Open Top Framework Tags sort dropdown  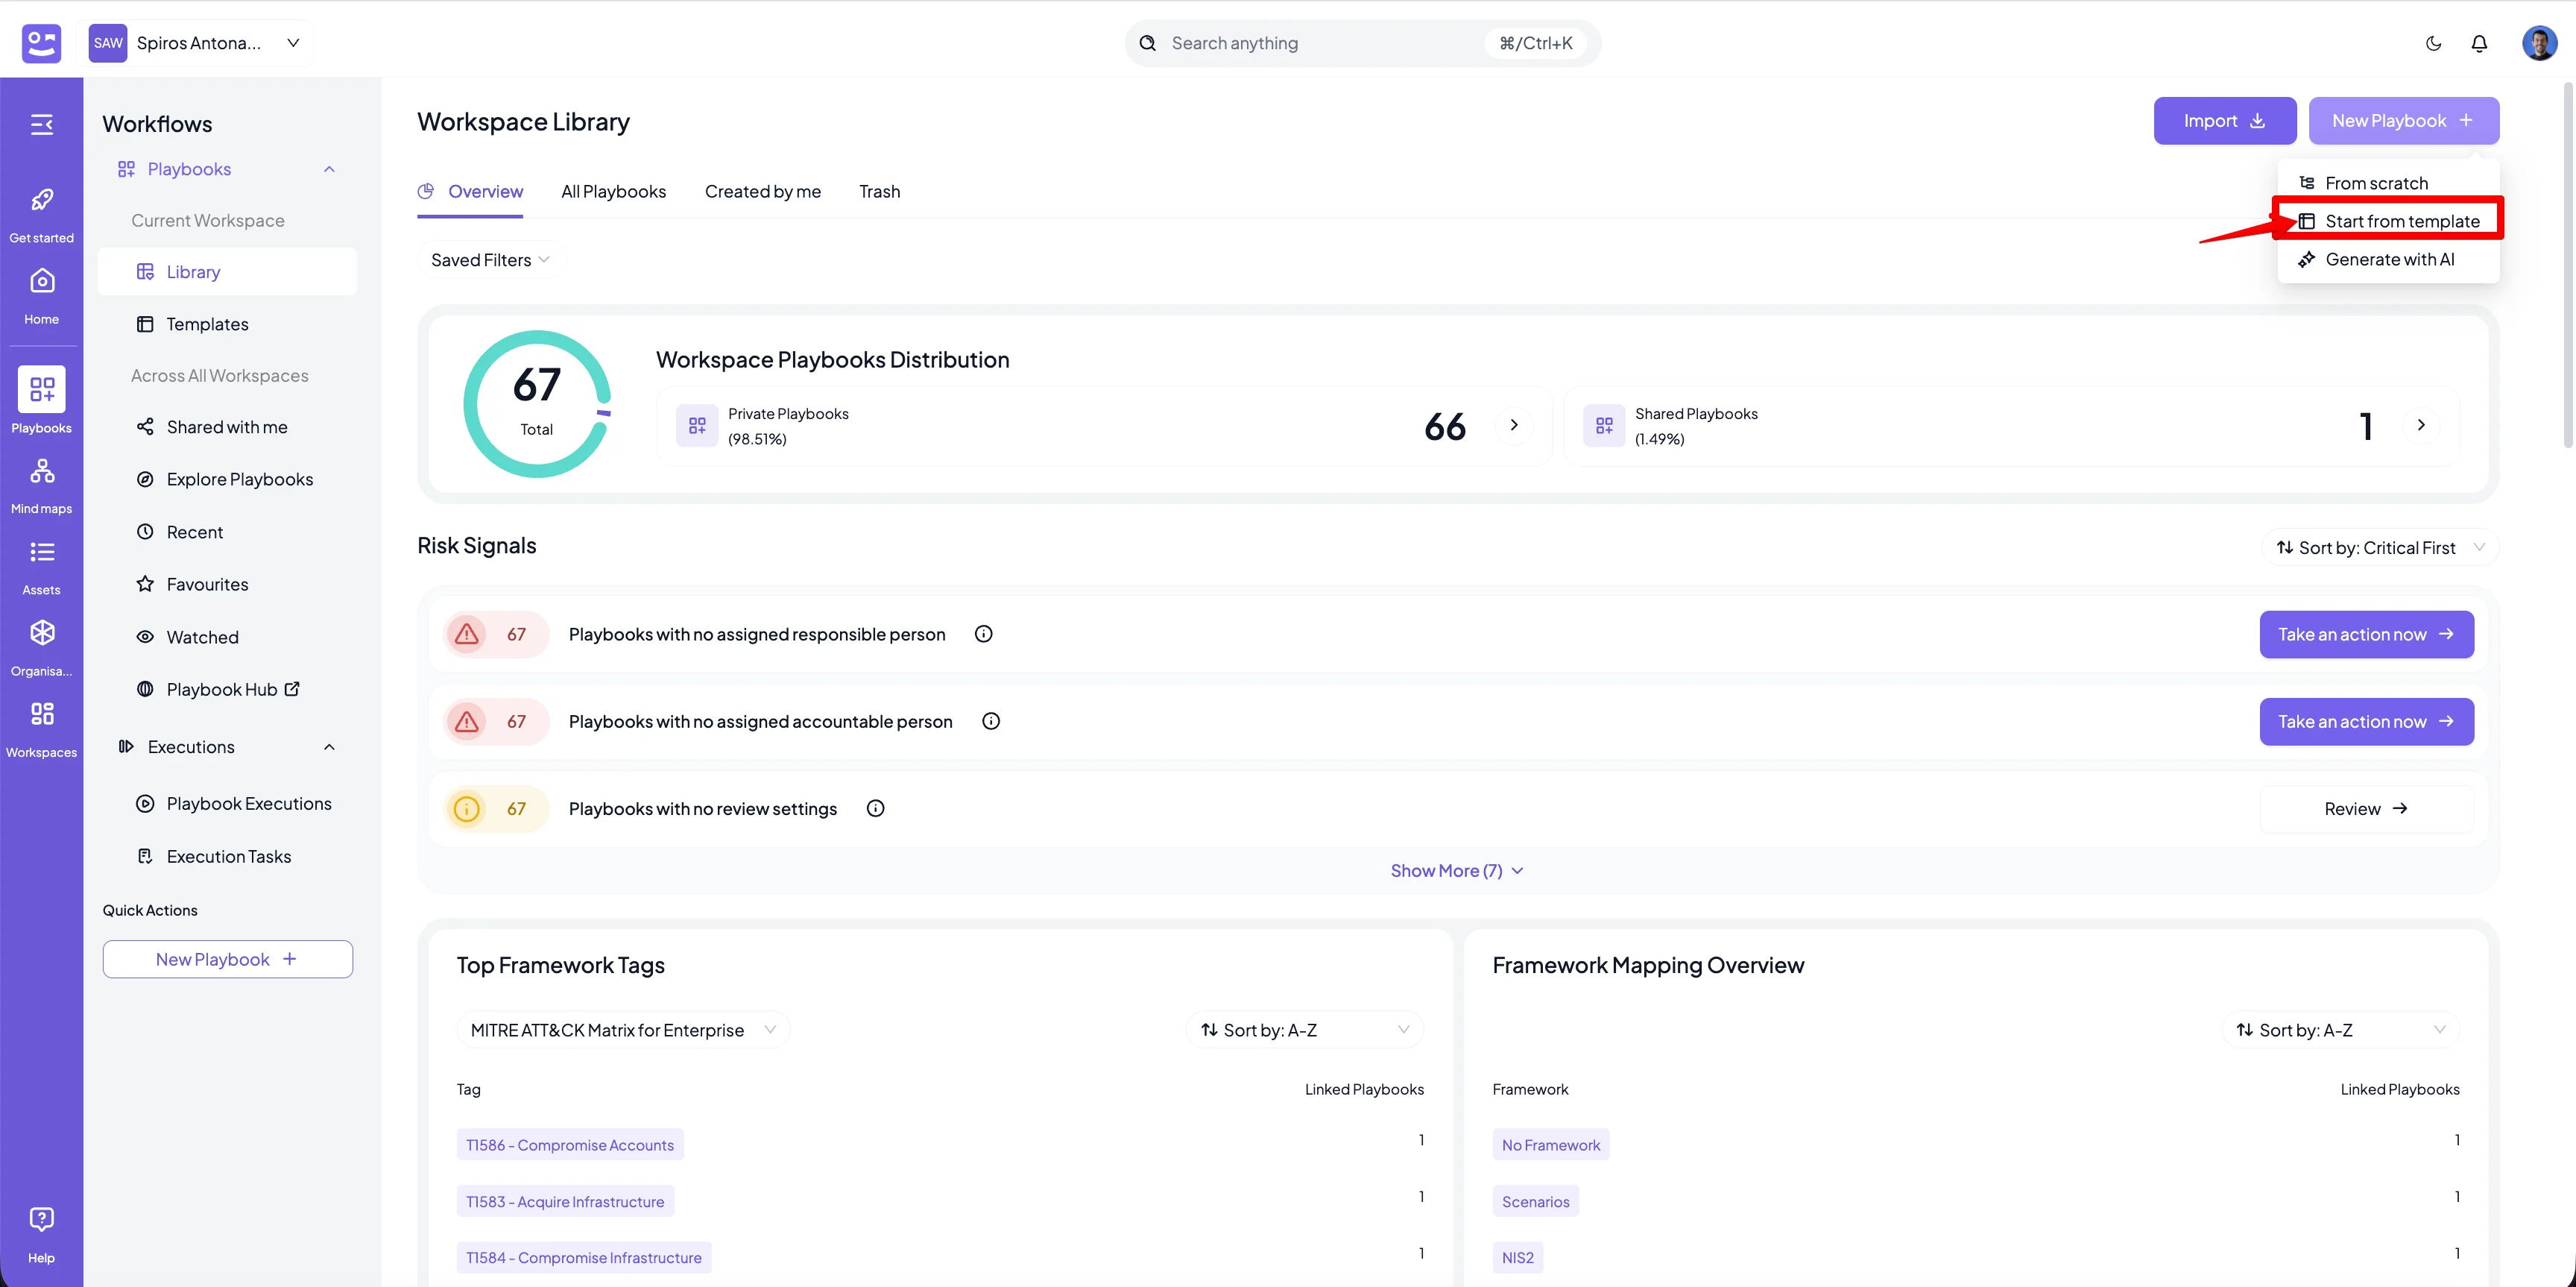click(1305, 1030)
